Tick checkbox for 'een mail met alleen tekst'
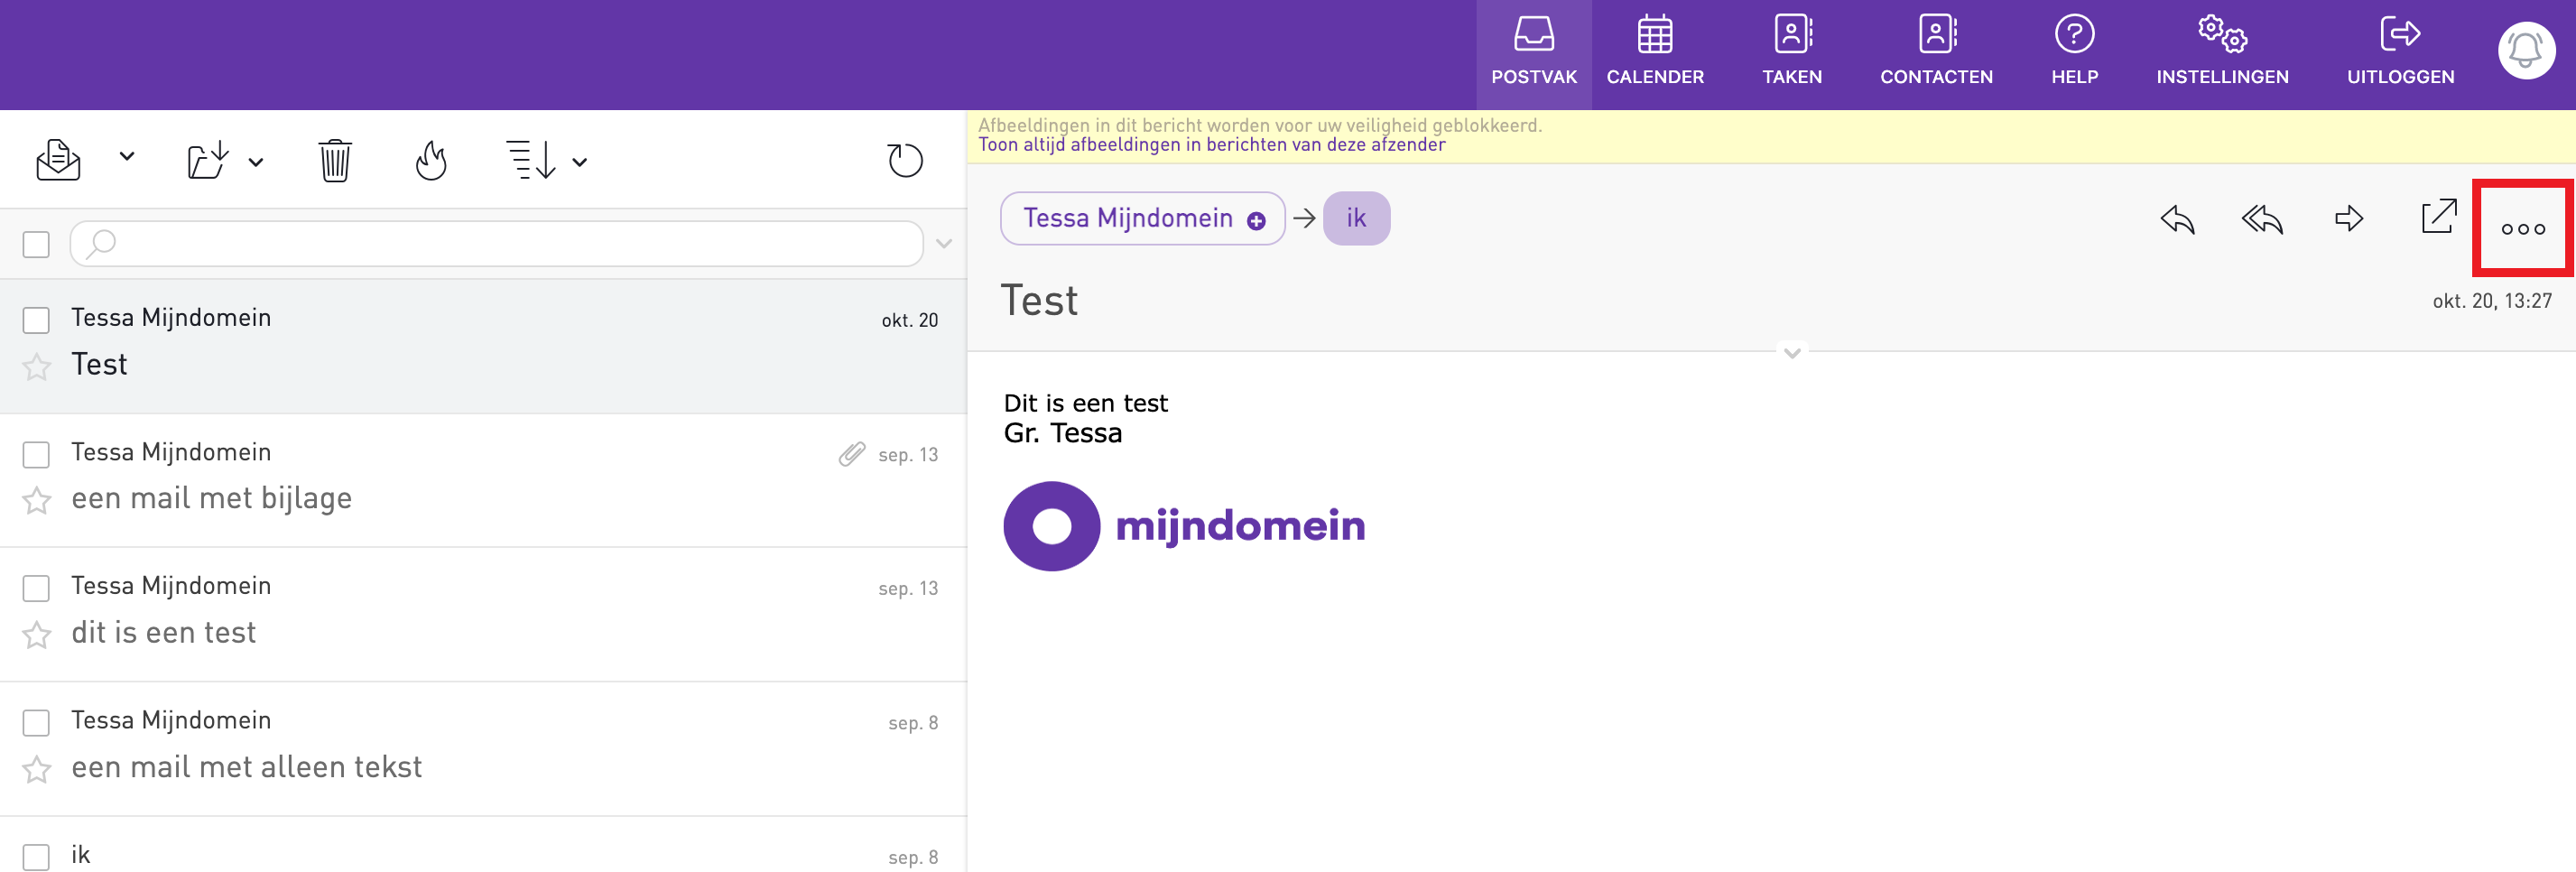Viewport: 2576px width, 872px height. point(36,723)
